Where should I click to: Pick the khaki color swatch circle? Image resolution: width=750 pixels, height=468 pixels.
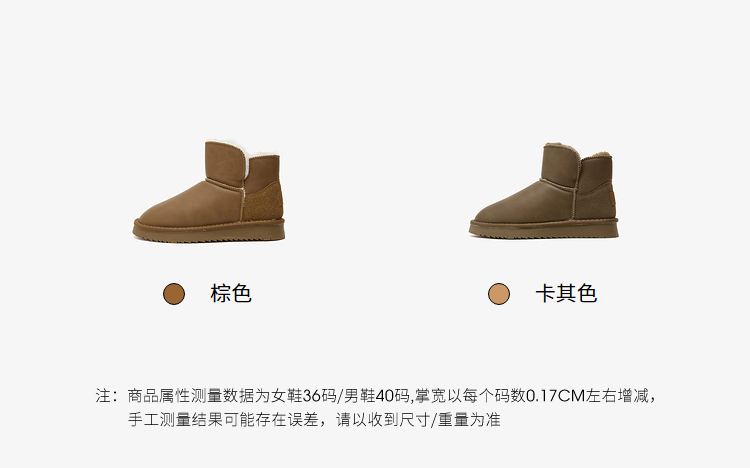(x=499, y=294)
